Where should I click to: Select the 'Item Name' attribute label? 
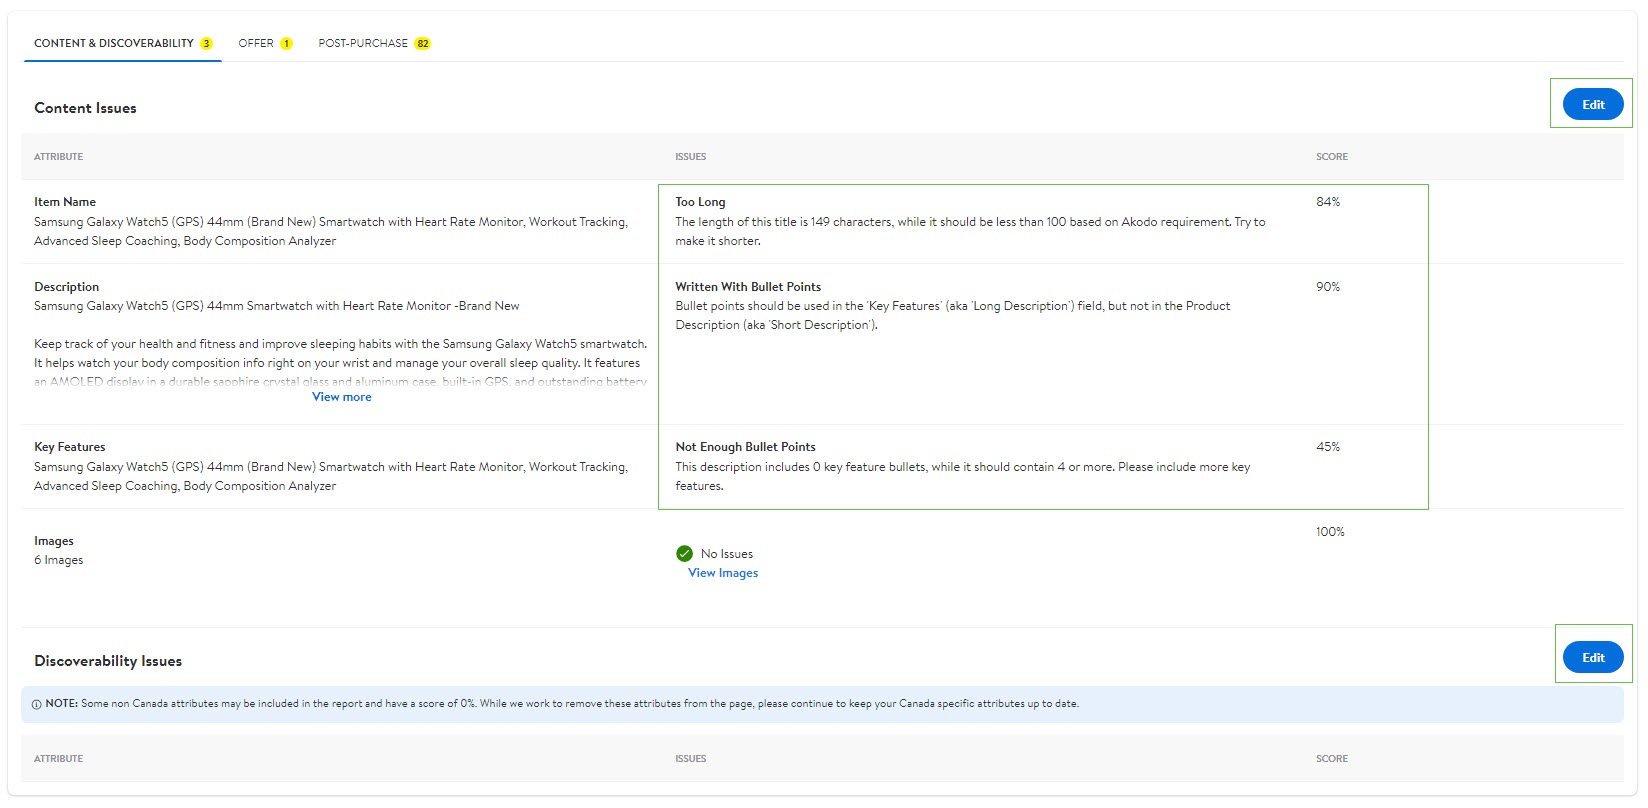pyautogui.click(x=65, y=202)
